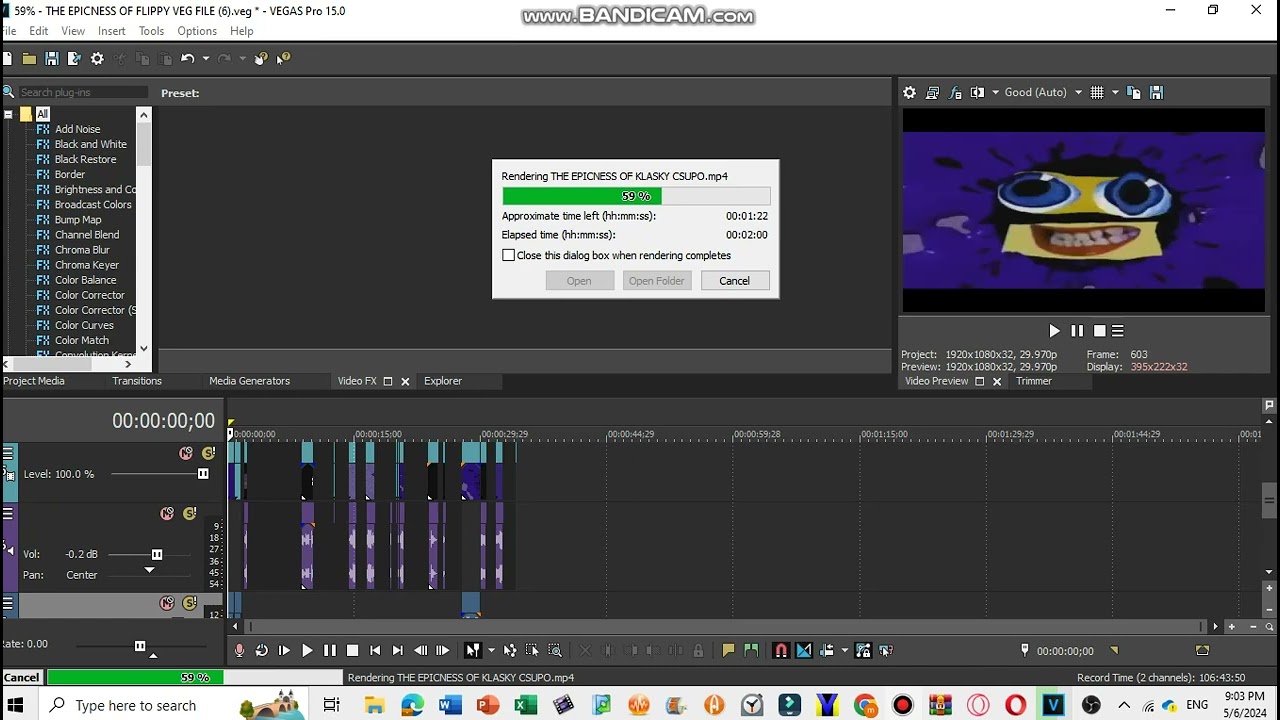Viewport: 1280px width, 720px height.
Task: Toggle preview on external monitor icon
Action: tap(932, 92)
